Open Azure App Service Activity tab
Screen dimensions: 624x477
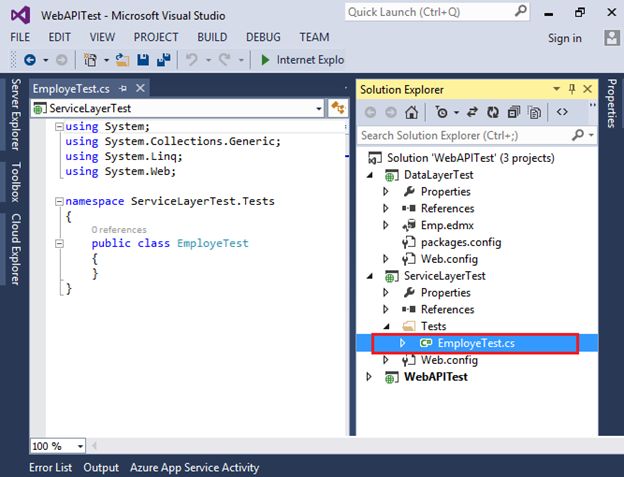click(195, 467)
